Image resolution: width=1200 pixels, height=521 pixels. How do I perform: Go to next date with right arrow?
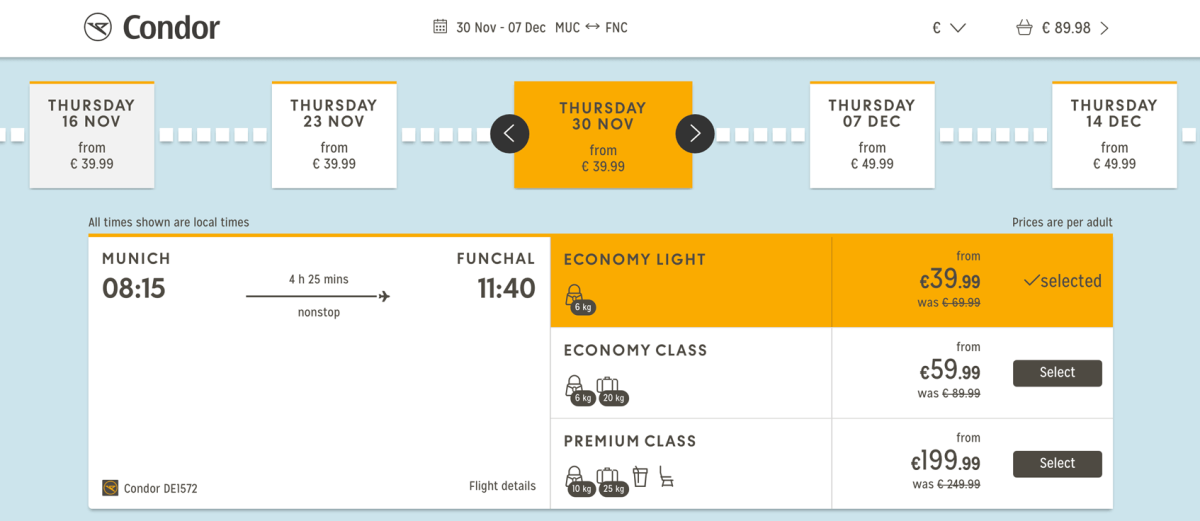tap(695, 134)
